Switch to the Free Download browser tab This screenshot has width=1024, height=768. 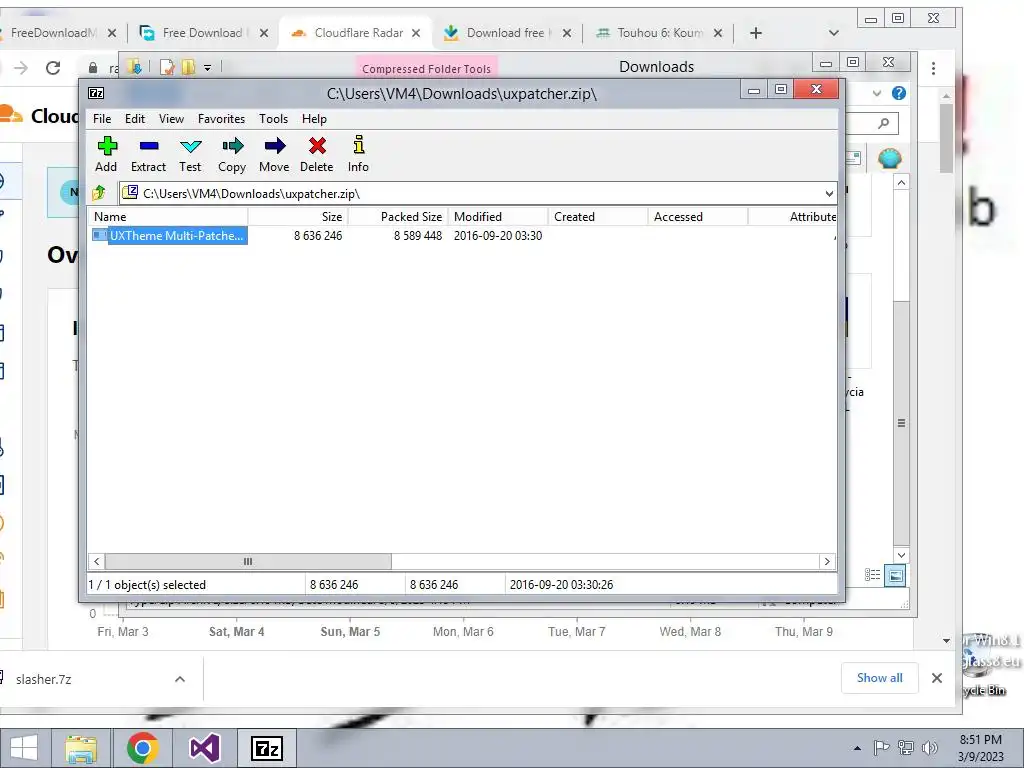pyautogui.click(x=202, y=33)
